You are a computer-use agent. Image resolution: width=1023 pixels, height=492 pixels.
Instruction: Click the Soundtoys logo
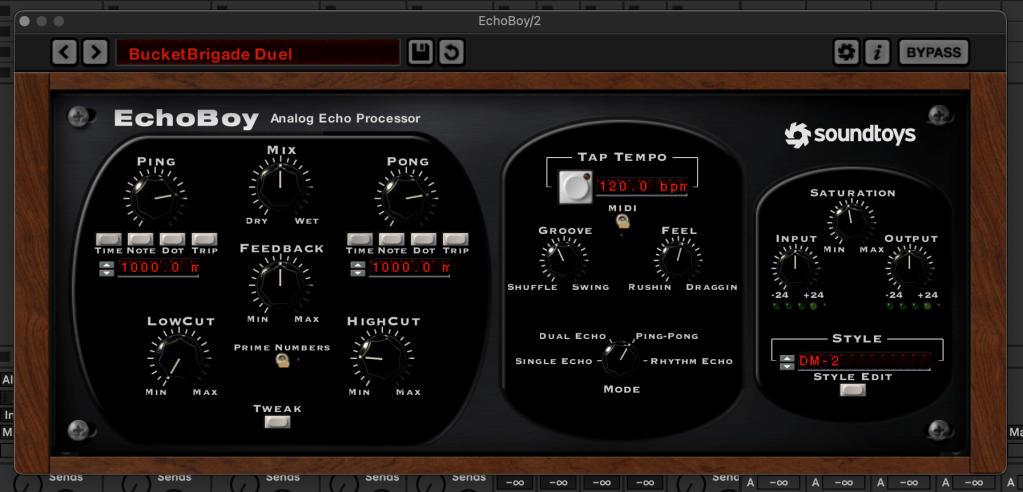pos(850,134)
